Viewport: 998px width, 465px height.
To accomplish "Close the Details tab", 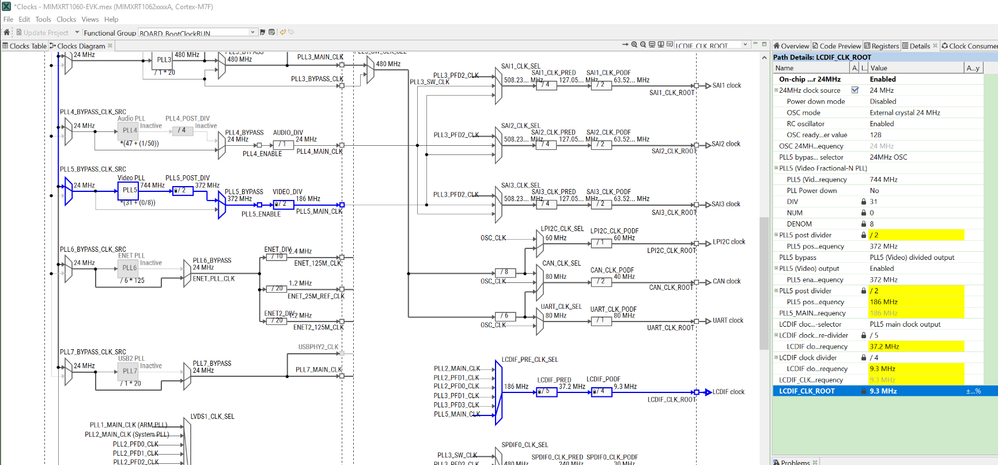I will pyautogui.click(x=935, y=45).
